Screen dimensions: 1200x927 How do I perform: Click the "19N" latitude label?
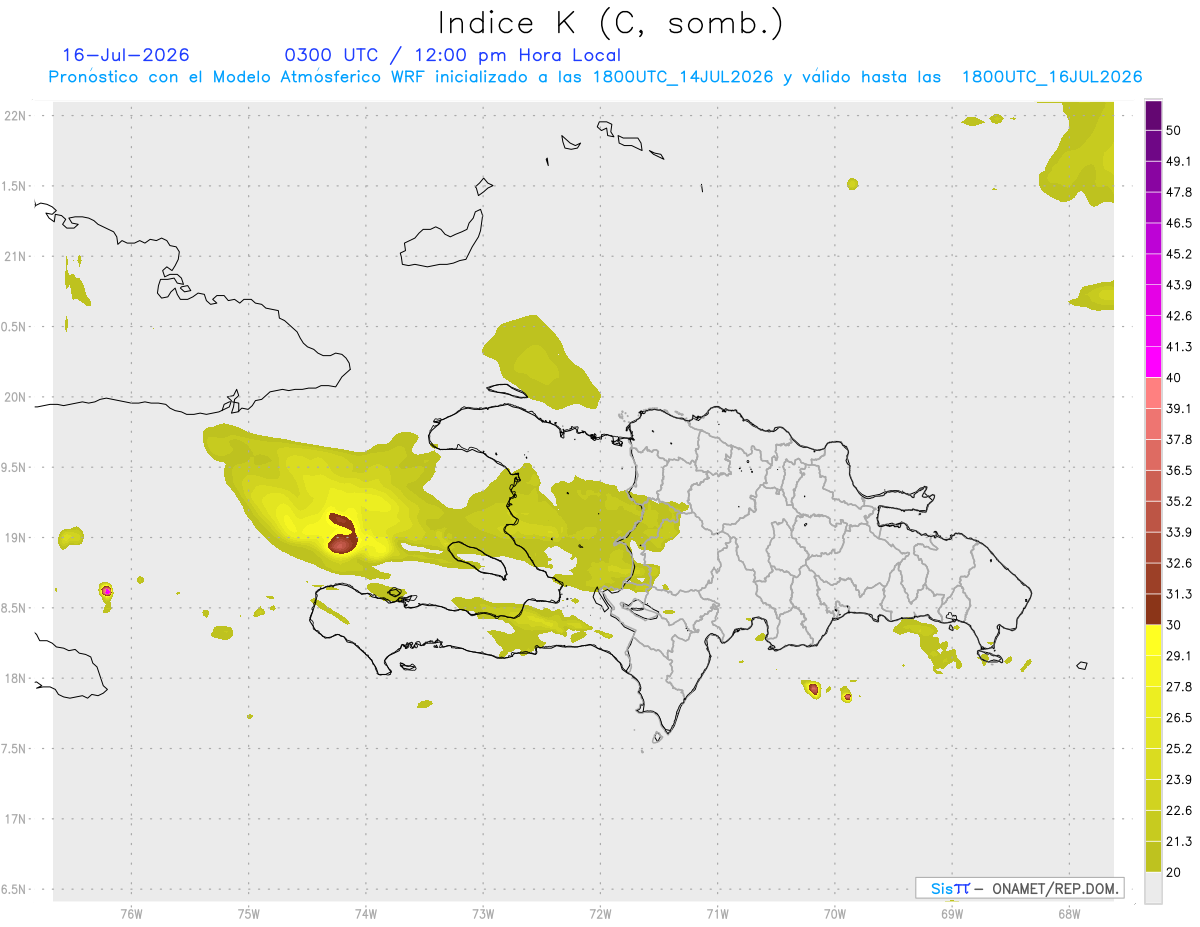tap(16, 537)
